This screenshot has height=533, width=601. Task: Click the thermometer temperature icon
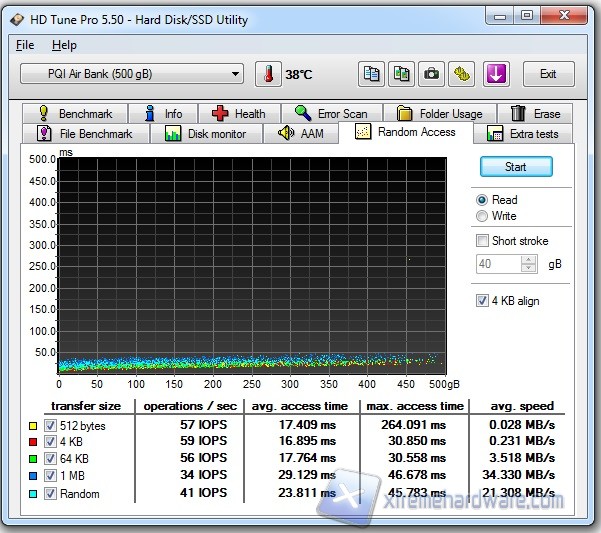click(x=268, y=74)
